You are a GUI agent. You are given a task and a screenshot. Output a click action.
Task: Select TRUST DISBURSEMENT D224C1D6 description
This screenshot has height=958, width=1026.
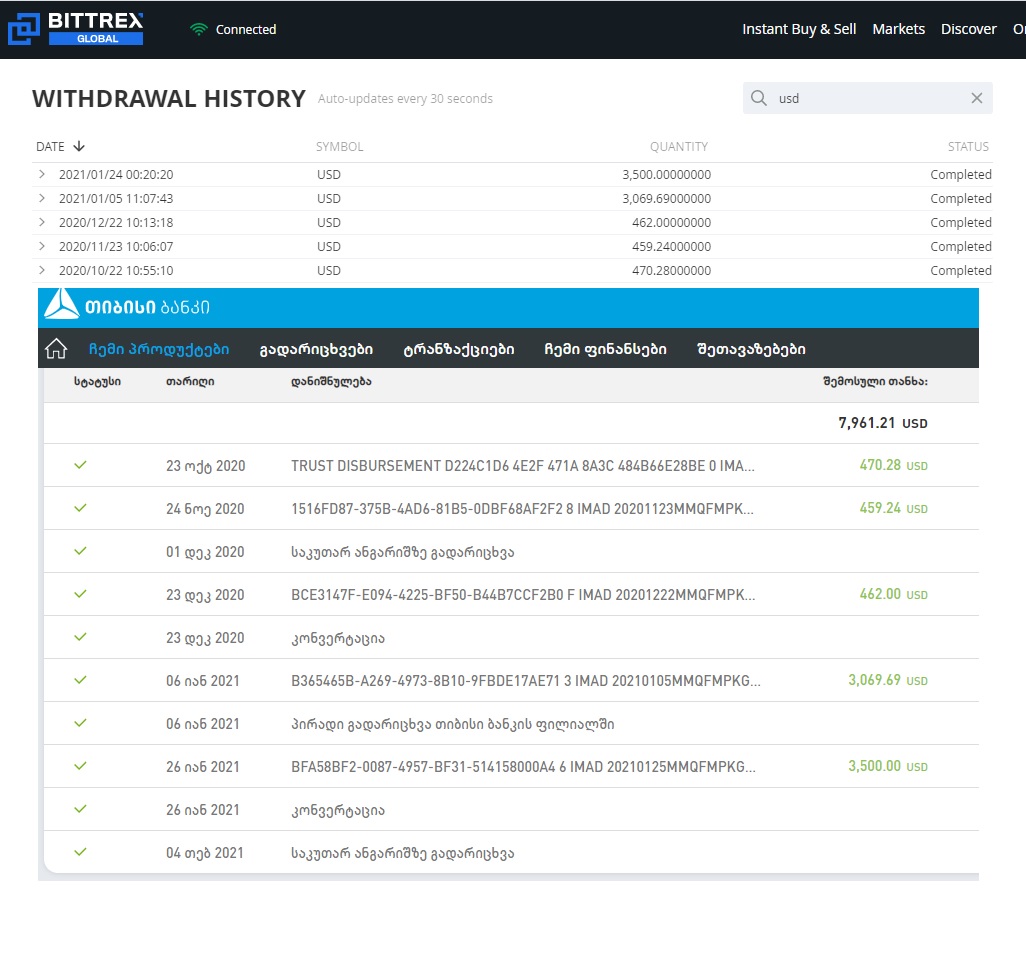pos(522,466)
